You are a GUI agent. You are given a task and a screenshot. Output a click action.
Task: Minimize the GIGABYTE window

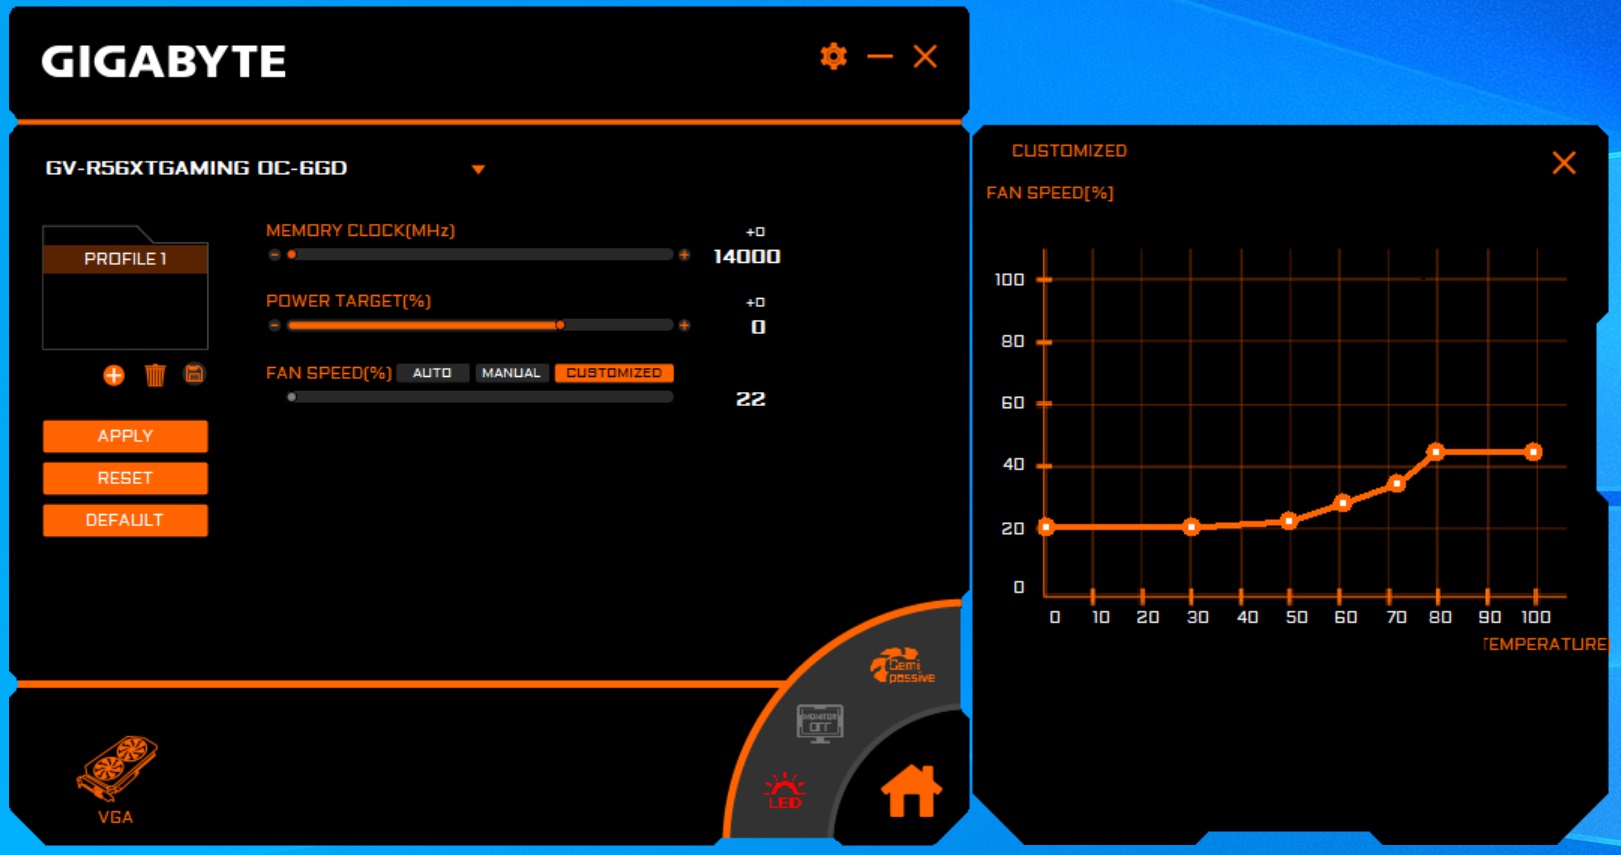click(x=880, y=57)
